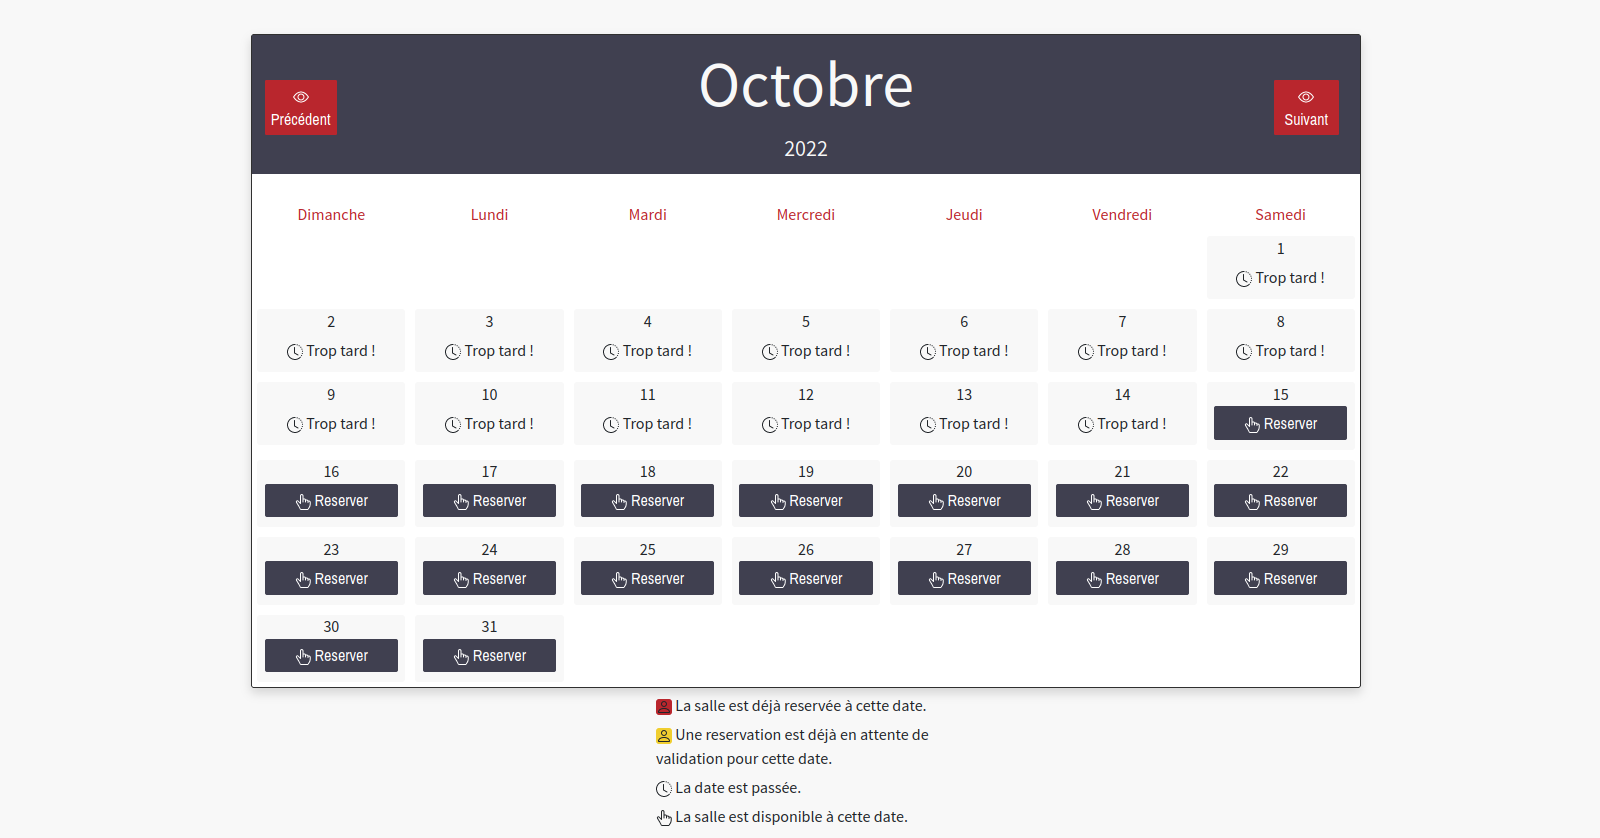Click the yellow pending-reservation legend icon

click(x=664, y=736)
